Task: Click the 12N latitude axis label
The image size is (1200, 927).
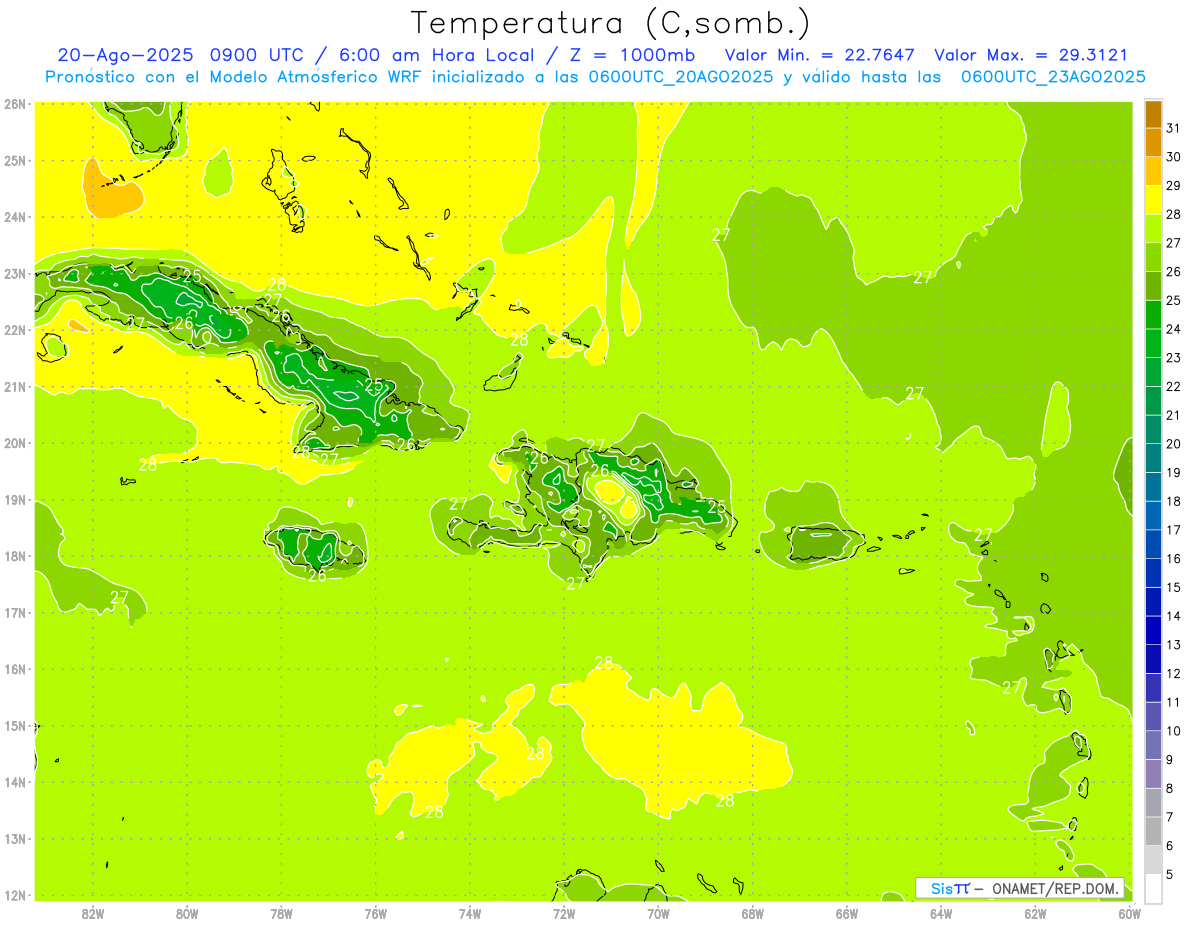Action: 14,895
